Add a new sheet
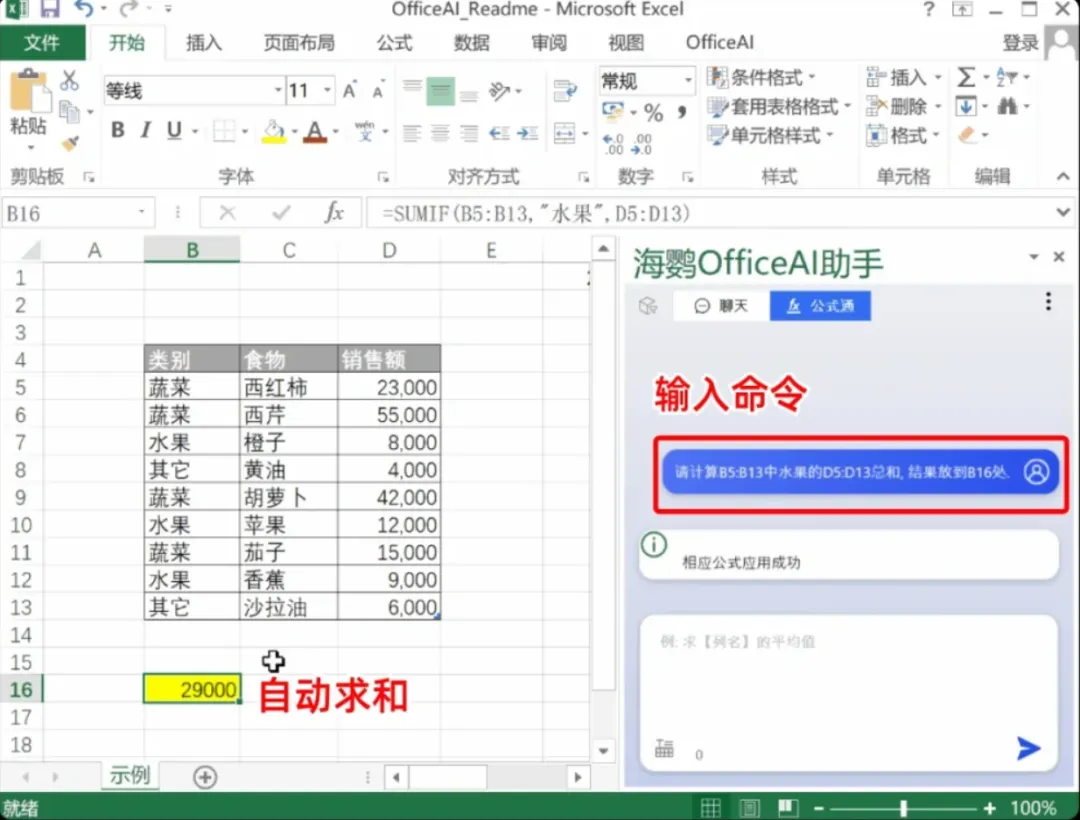Screen dimensions: 1080x820 pyautogui.click(x=205, y=777)
